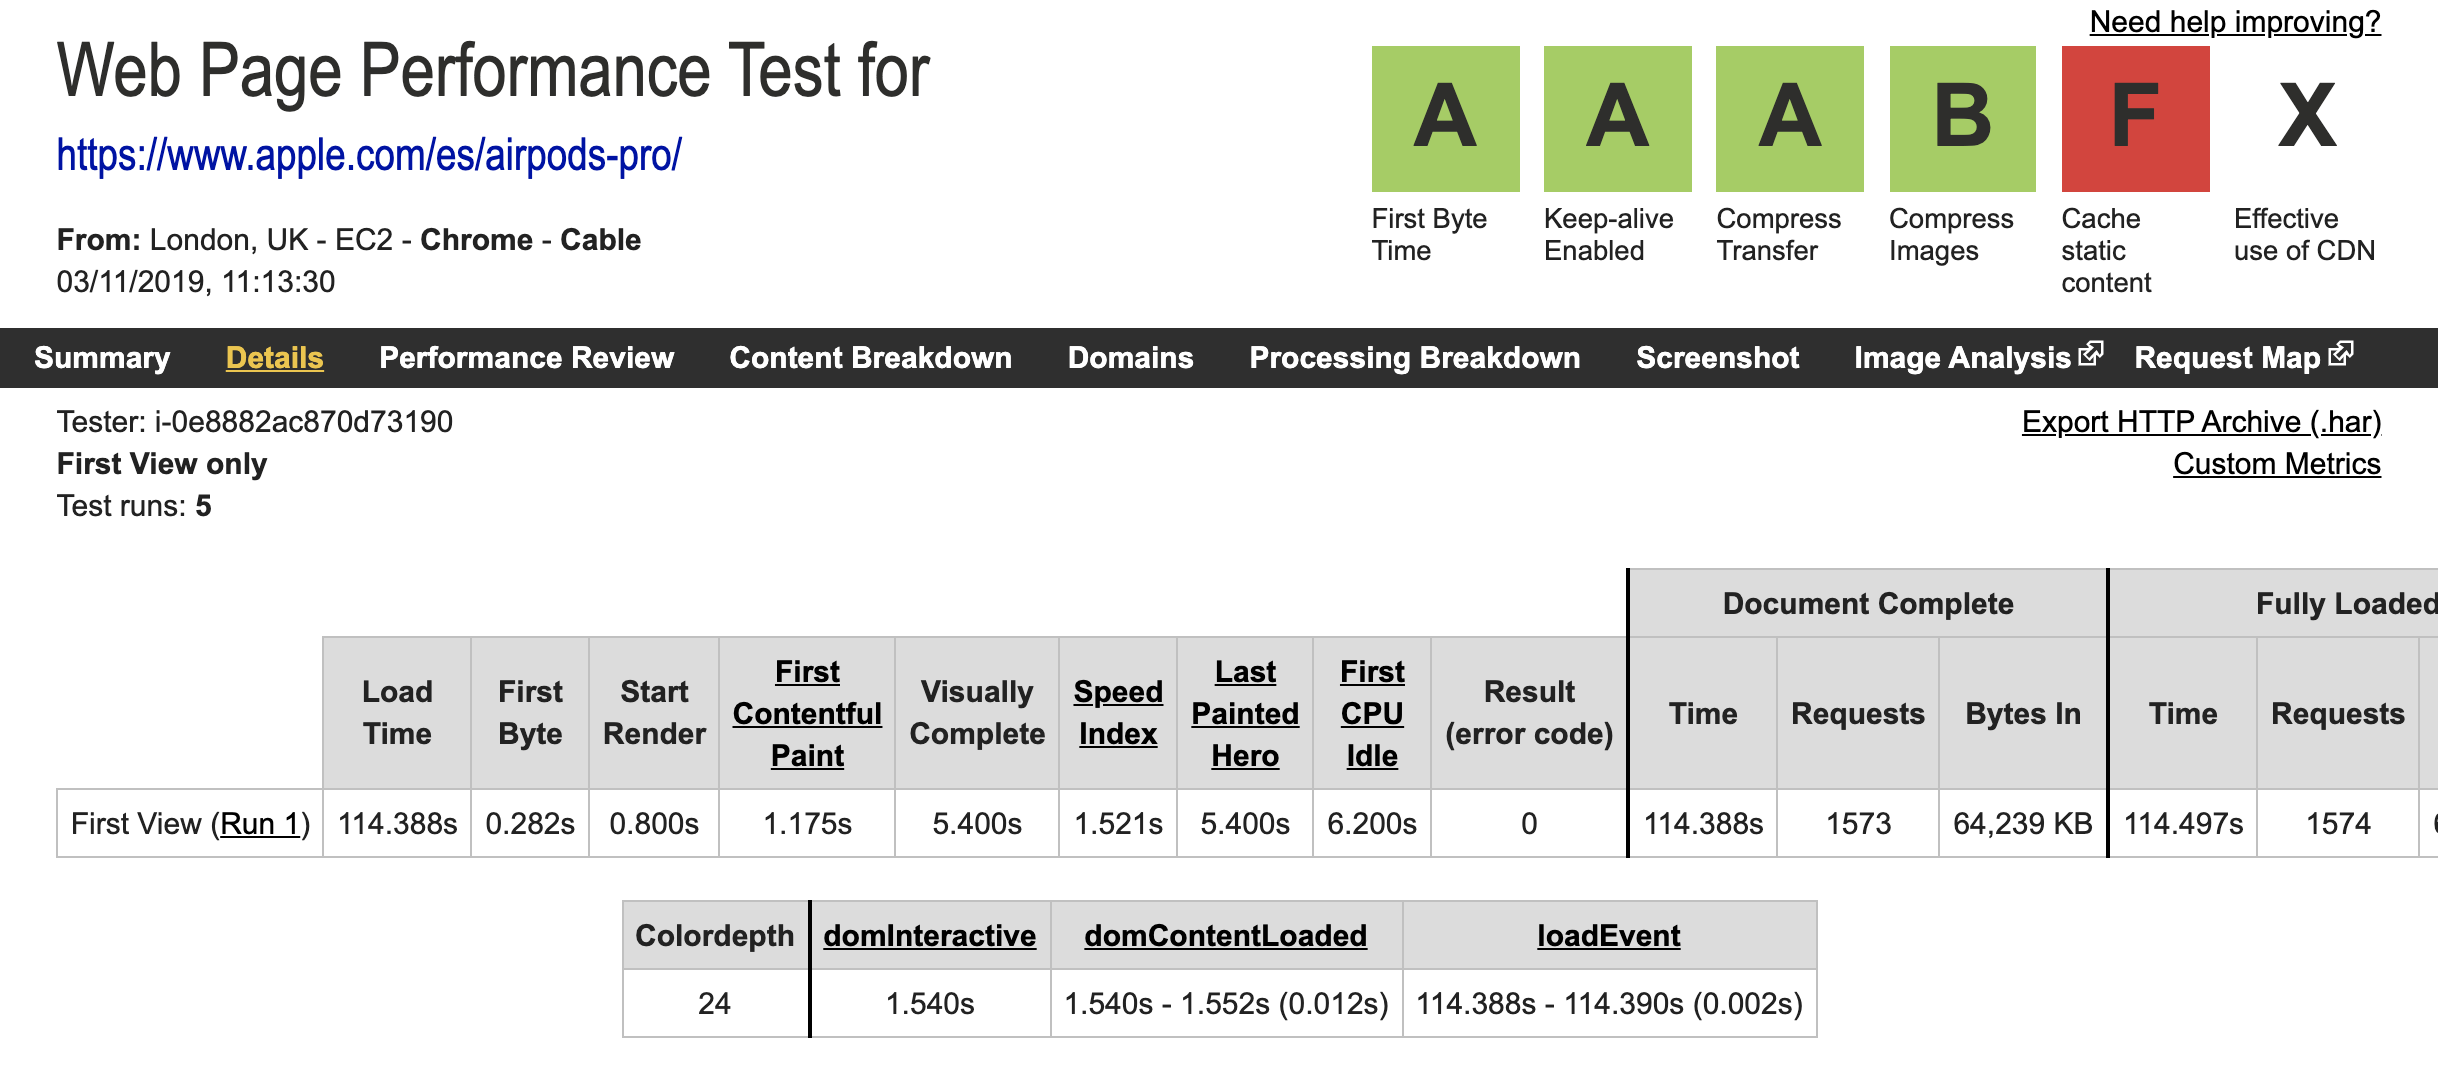Open the tested apple.com airpods-pro URL
The height and width of the screenshot is (1092, 2438).
pyautogui.click(x=368, y=156)
